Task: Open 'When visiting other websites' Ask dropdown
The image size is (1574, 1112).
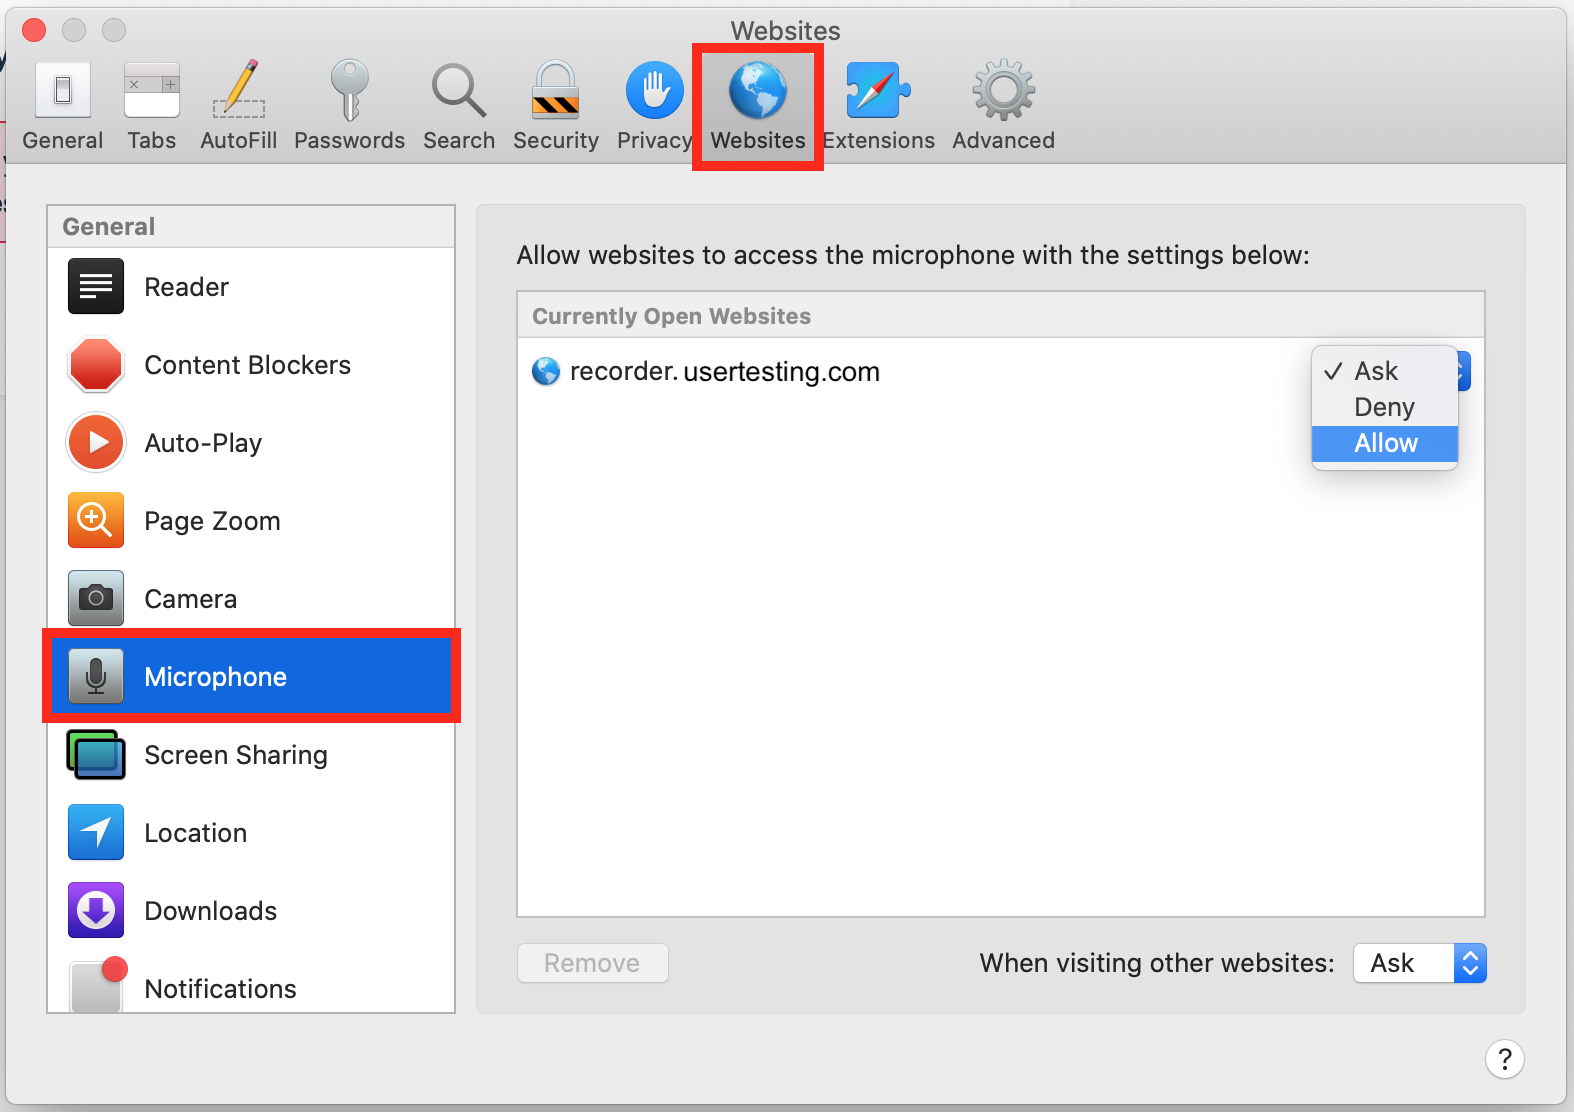Action: point(1420,963)
